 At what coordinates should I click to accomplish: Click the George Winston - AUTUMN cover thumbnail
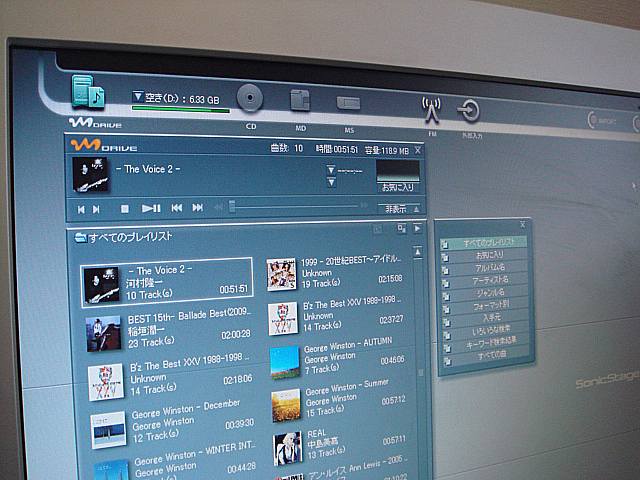(285, 362)
